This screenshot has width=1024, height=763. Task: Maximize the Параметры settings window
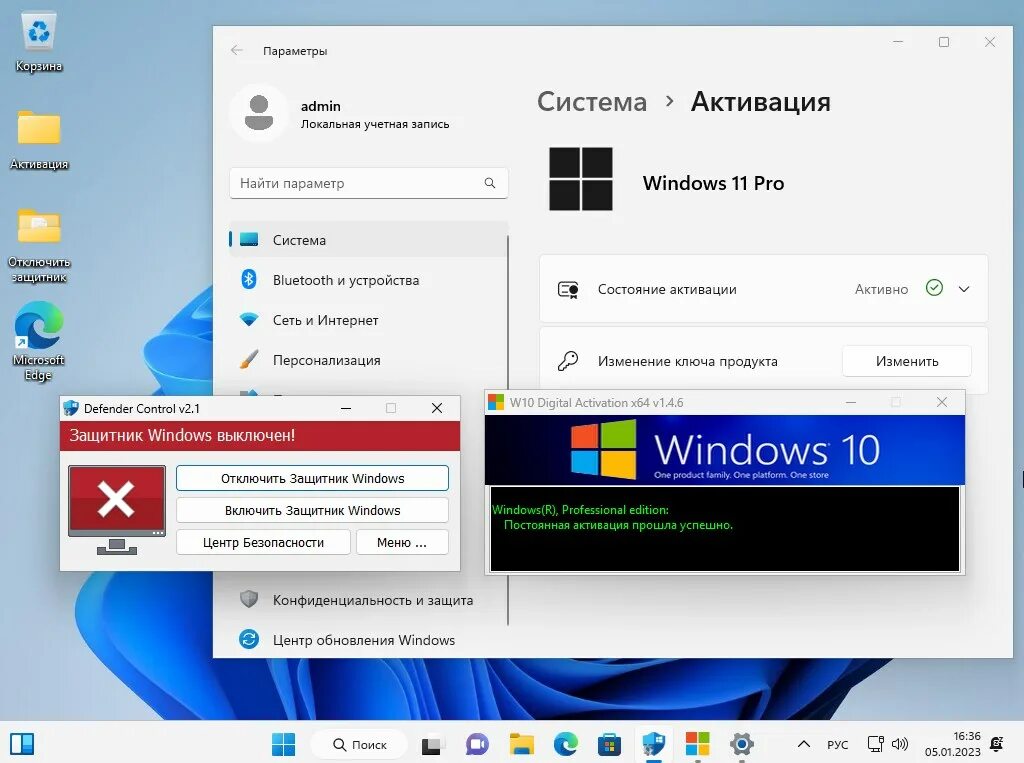(944, 42)
